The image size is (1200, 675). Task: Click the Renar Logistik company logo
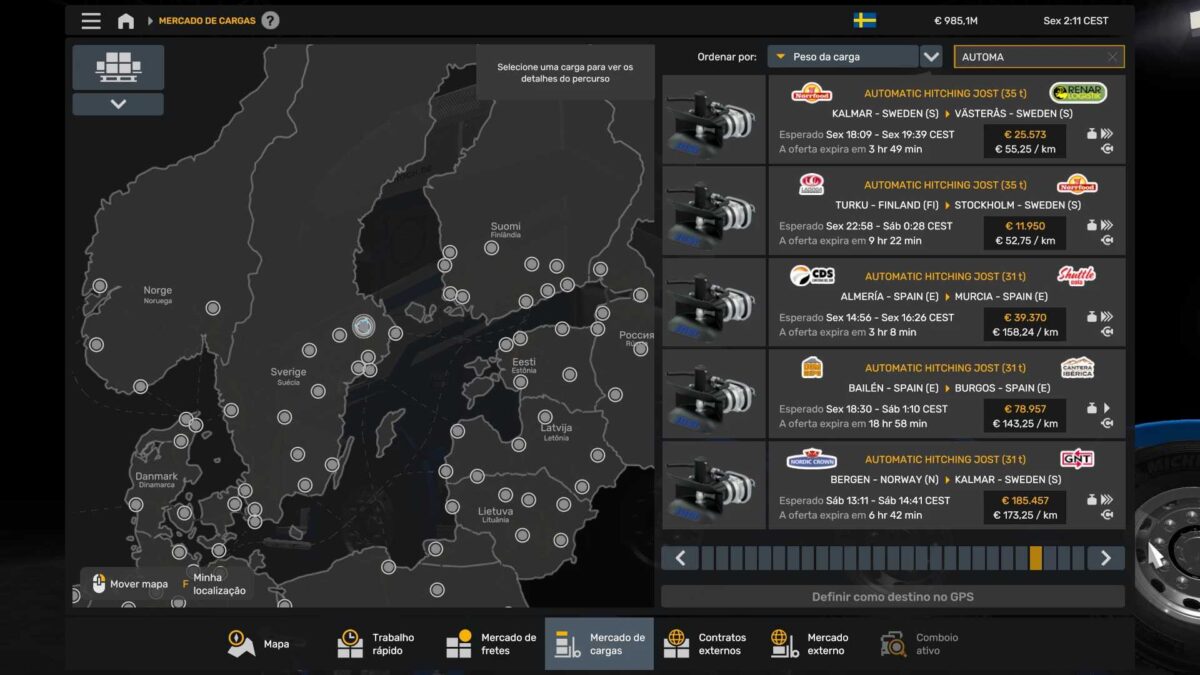[1077, 93]
